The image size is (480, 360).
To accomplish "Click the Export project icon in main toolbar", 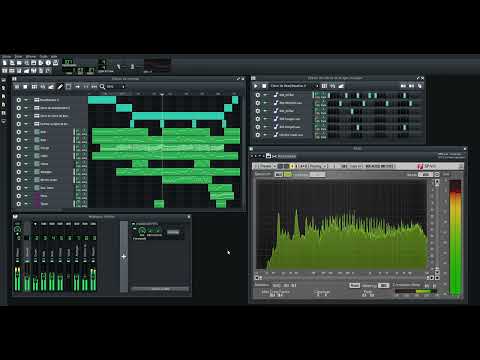I will (x=41, y=63).
